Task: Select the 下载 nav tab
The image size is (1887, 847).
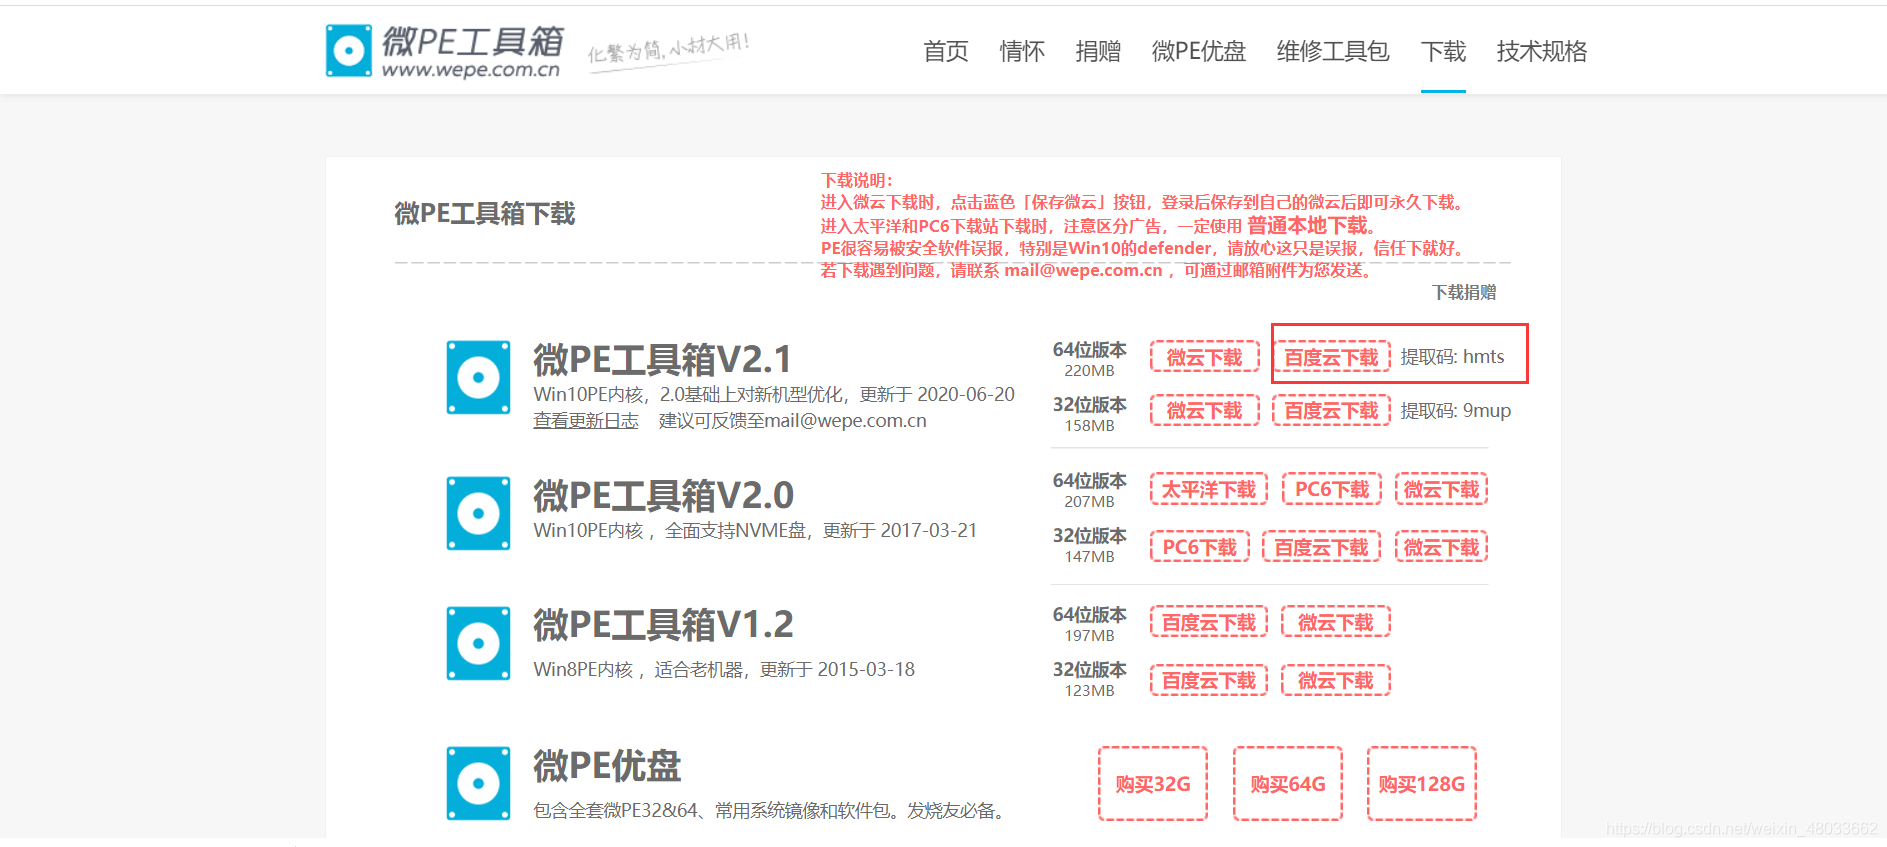Action: [1443, 51]
